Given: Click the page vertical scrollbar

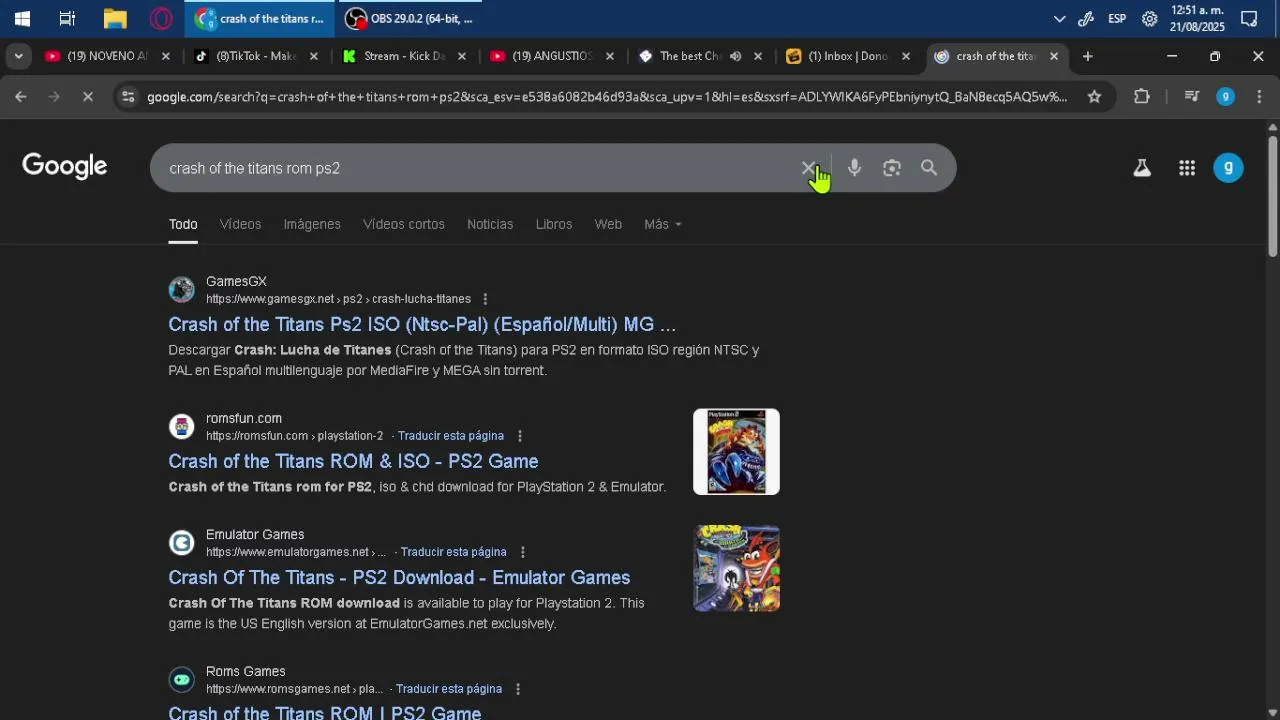Looking at the screenshot, I should pos(1272,195).
